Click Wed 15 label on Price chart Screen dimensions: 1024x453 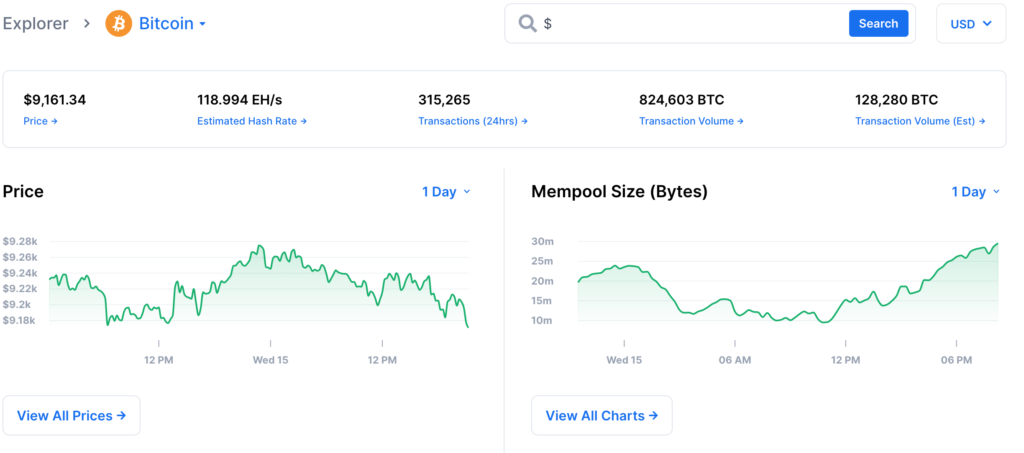(x=270, y=360)
